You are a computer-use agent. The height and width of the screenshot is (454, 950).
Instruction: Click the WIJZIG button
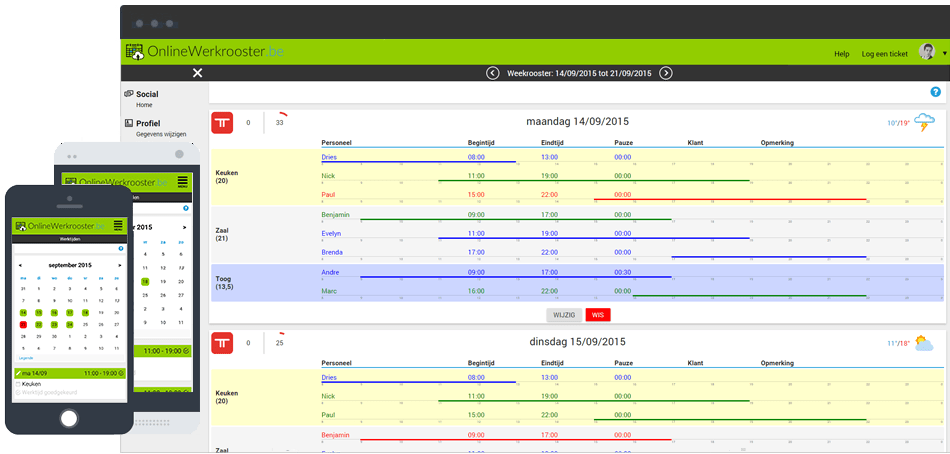(x=564, y=314)
